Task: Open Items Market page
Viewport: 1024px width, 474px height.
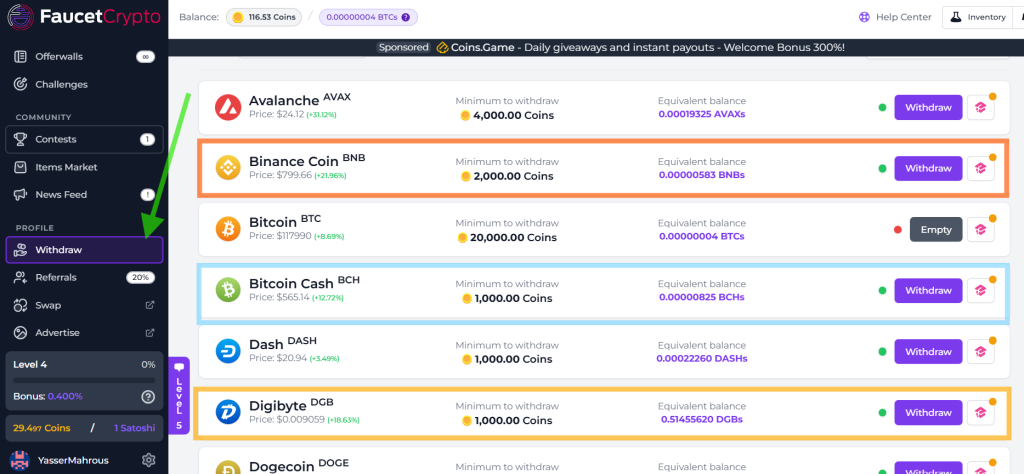Action: [x=84, y=167]
